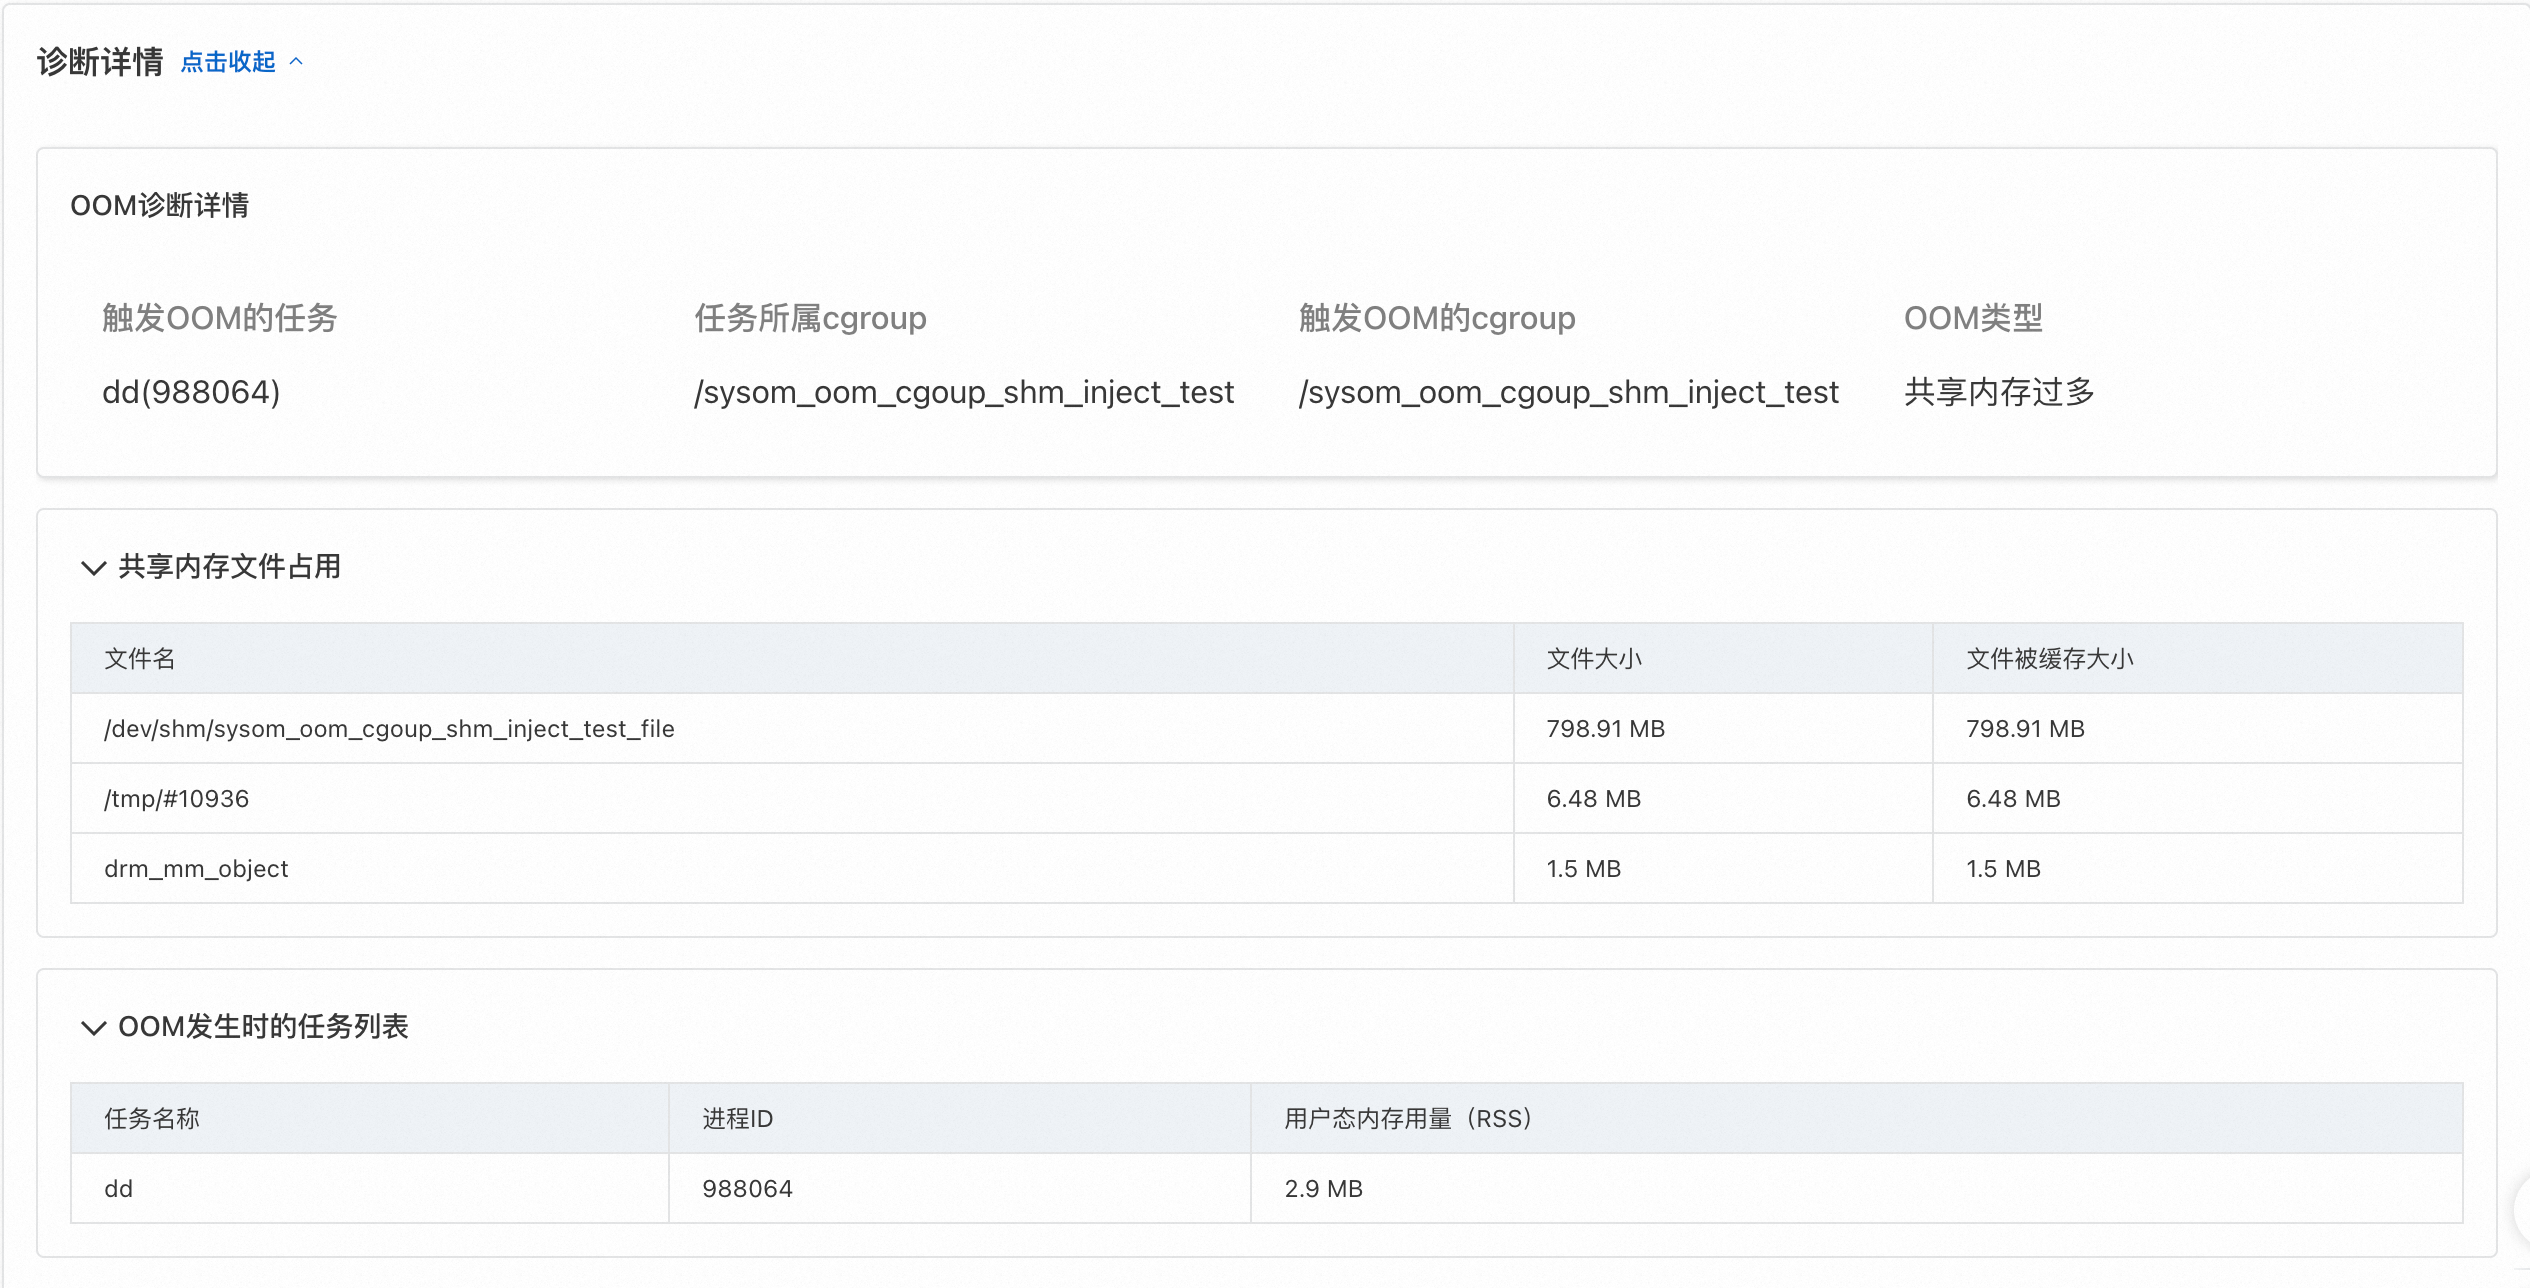Image resolution: width=2530 pixels, height=1288 pixels.
Task: Click the 点击收起 collapse link
Action: click(228, 62)
